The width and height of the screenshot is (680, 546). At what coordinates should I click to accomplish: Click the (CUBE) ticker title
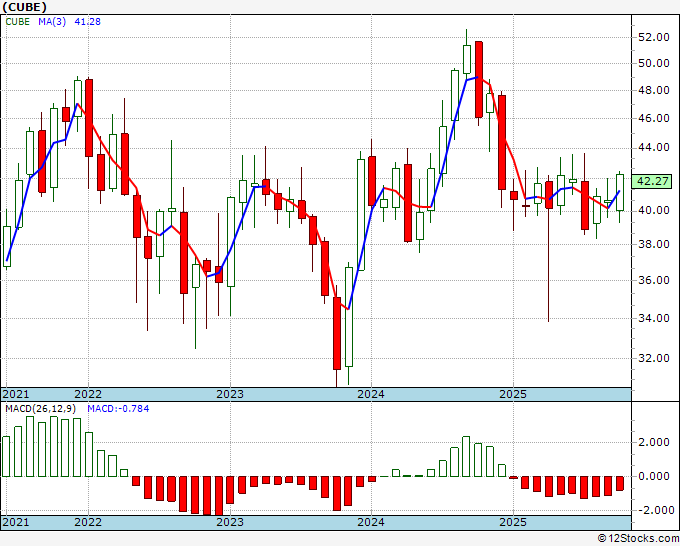(26, 7)
